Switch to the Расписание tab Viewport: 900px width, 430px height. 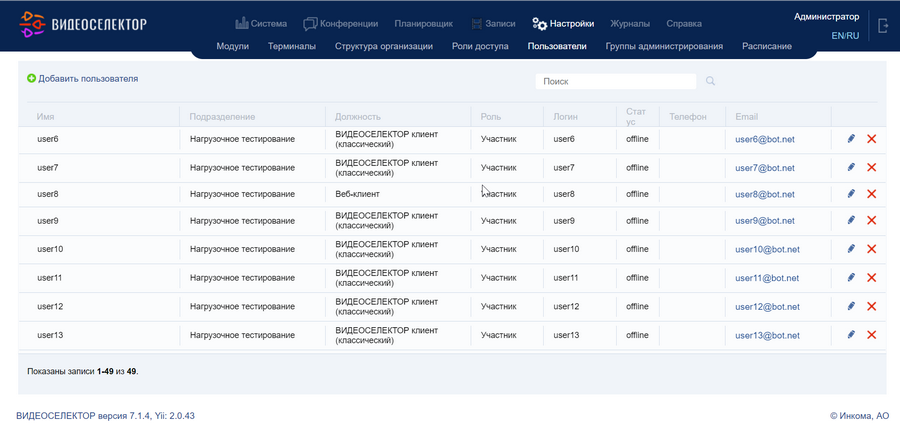coord(767,47)
